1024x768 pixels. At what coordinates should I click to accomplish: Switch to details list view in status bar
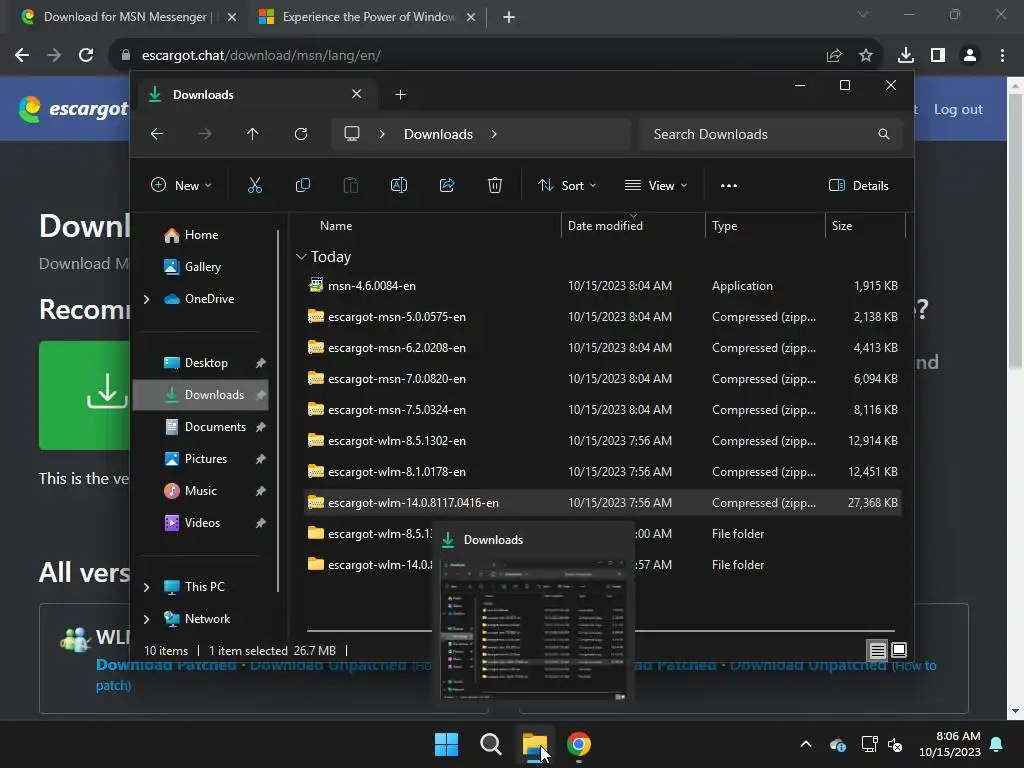[x=877, y=650]
